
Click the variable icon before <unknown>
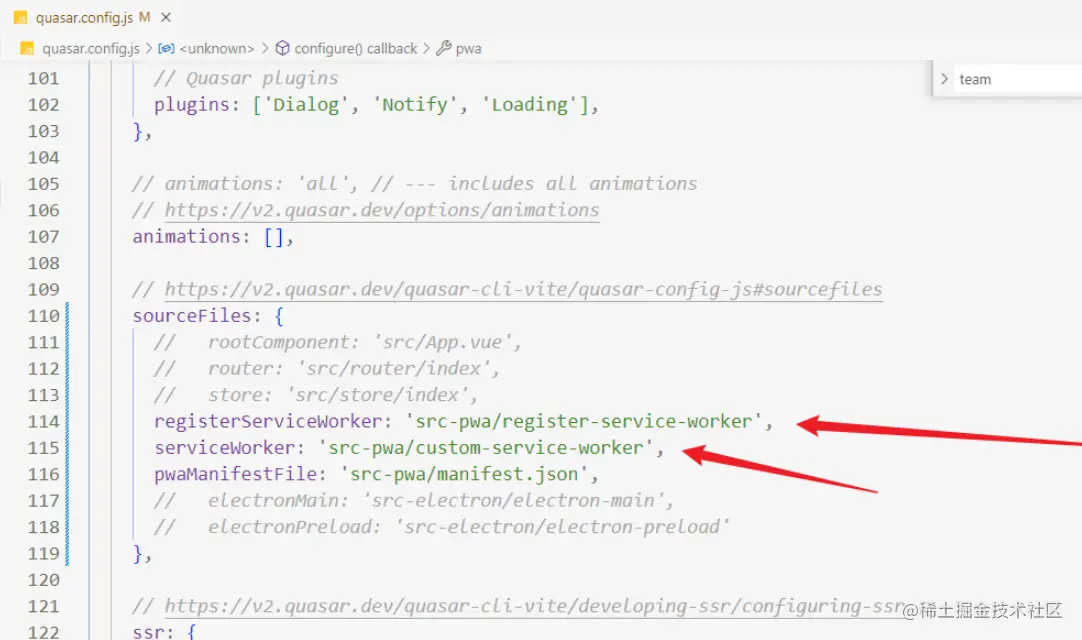[166, 48]
